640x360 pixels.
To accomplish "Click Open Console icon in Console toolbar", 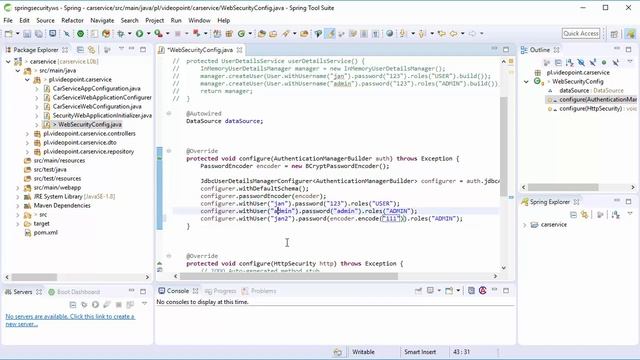I will click(x=449, y=291).
